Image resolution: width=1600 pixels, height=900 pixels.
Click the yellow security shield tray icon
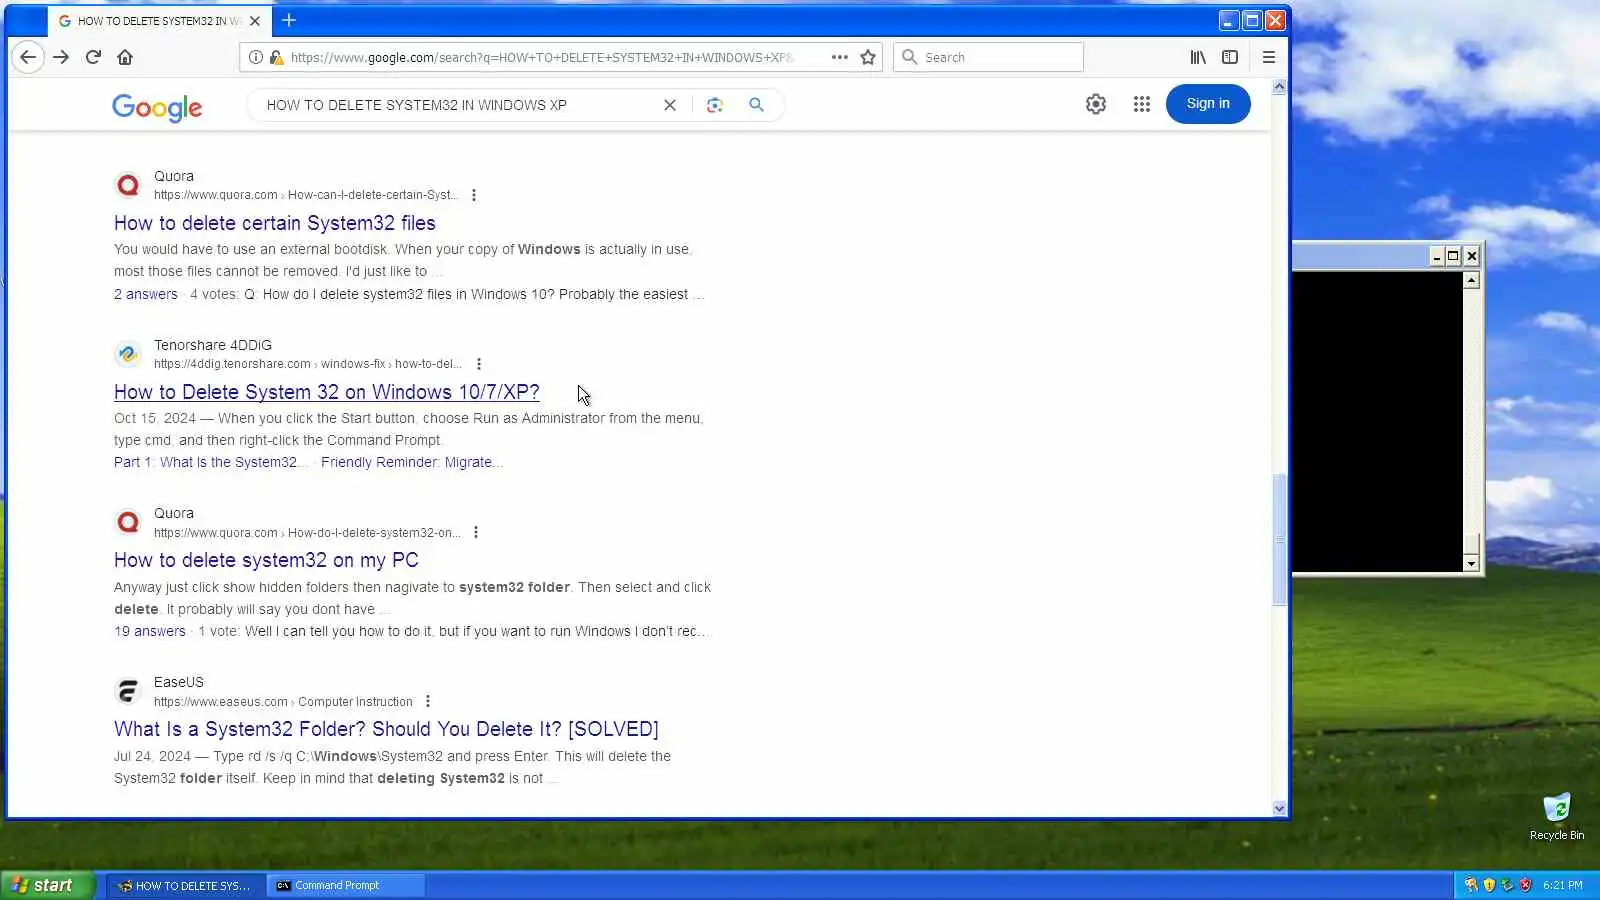pos(1489,885)
